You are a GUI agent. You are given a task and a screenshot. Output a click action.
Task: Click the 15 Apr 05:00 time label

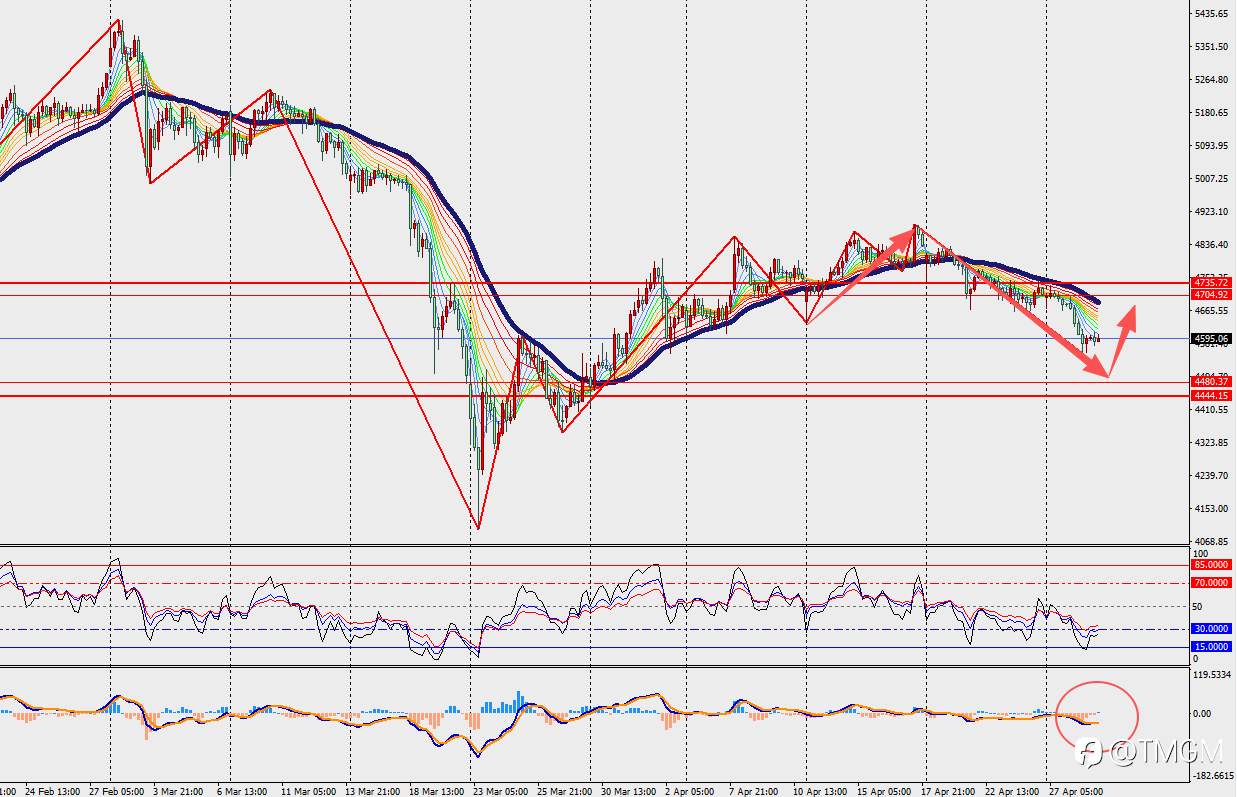[x=885, y=791]
